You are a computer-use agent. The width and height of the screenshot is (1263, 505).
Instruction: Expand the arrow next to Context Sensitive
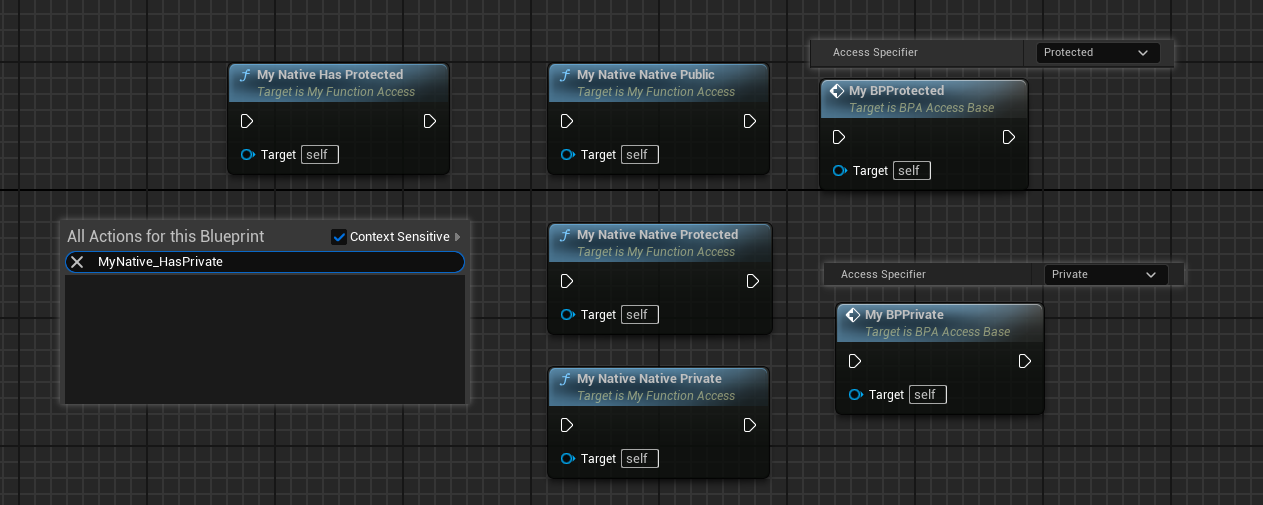pyautogui.click(x=458, y=237)
